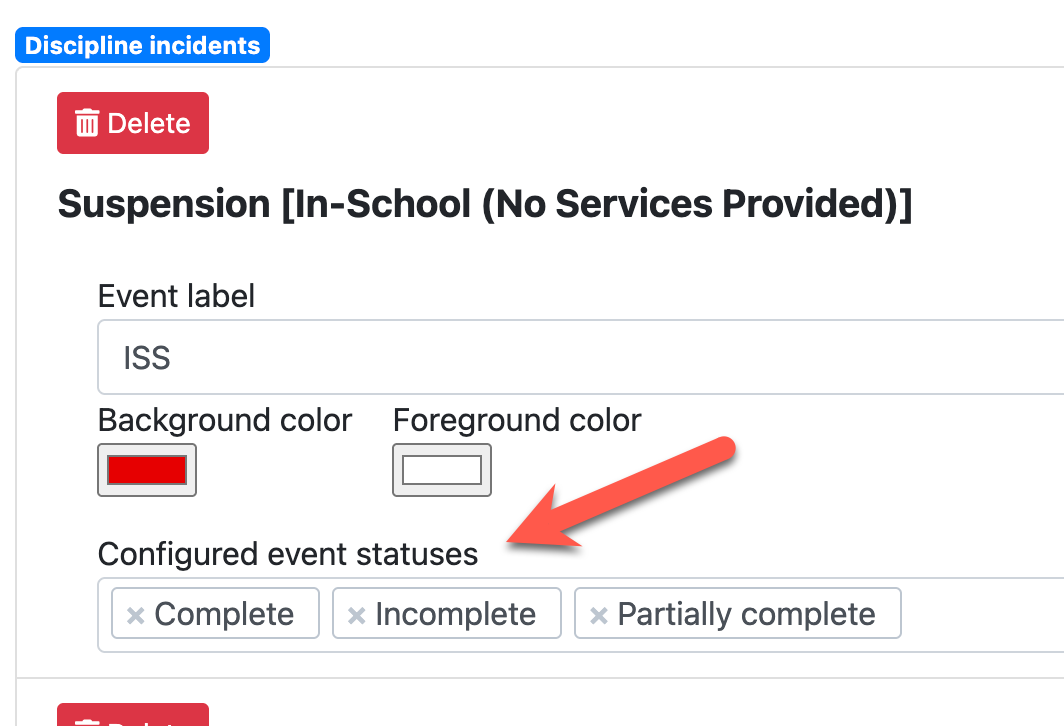Click the Incomplete status tag text
Viewport: 1064px width, 726px height.
455,614
